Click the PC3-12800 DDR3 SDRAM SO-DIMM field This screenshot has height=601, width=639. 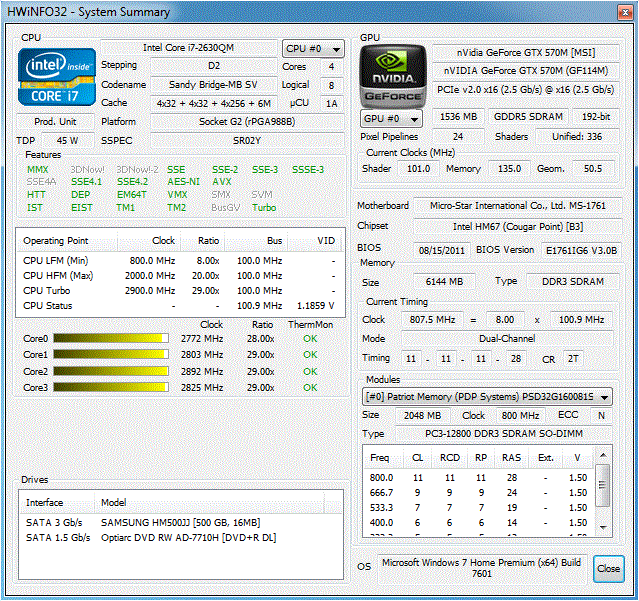click(504, 434)
